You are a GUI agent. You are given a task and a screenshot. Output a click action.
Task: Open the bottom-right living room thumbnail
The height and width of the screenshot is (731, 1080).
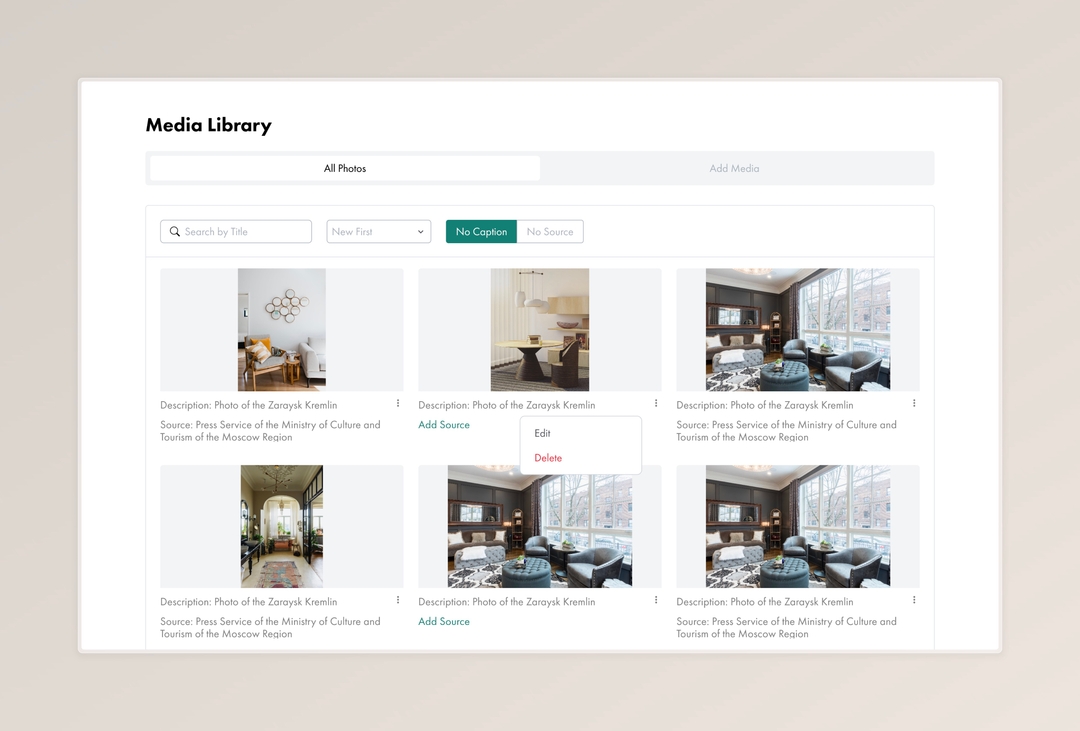pos(798,526)
